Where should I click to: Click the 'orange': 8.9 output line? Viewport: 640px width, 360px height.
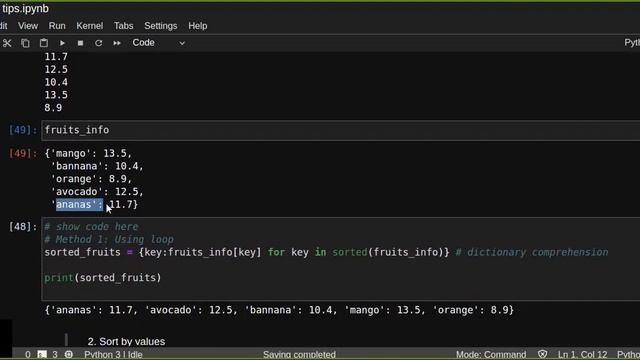[91, 179]
